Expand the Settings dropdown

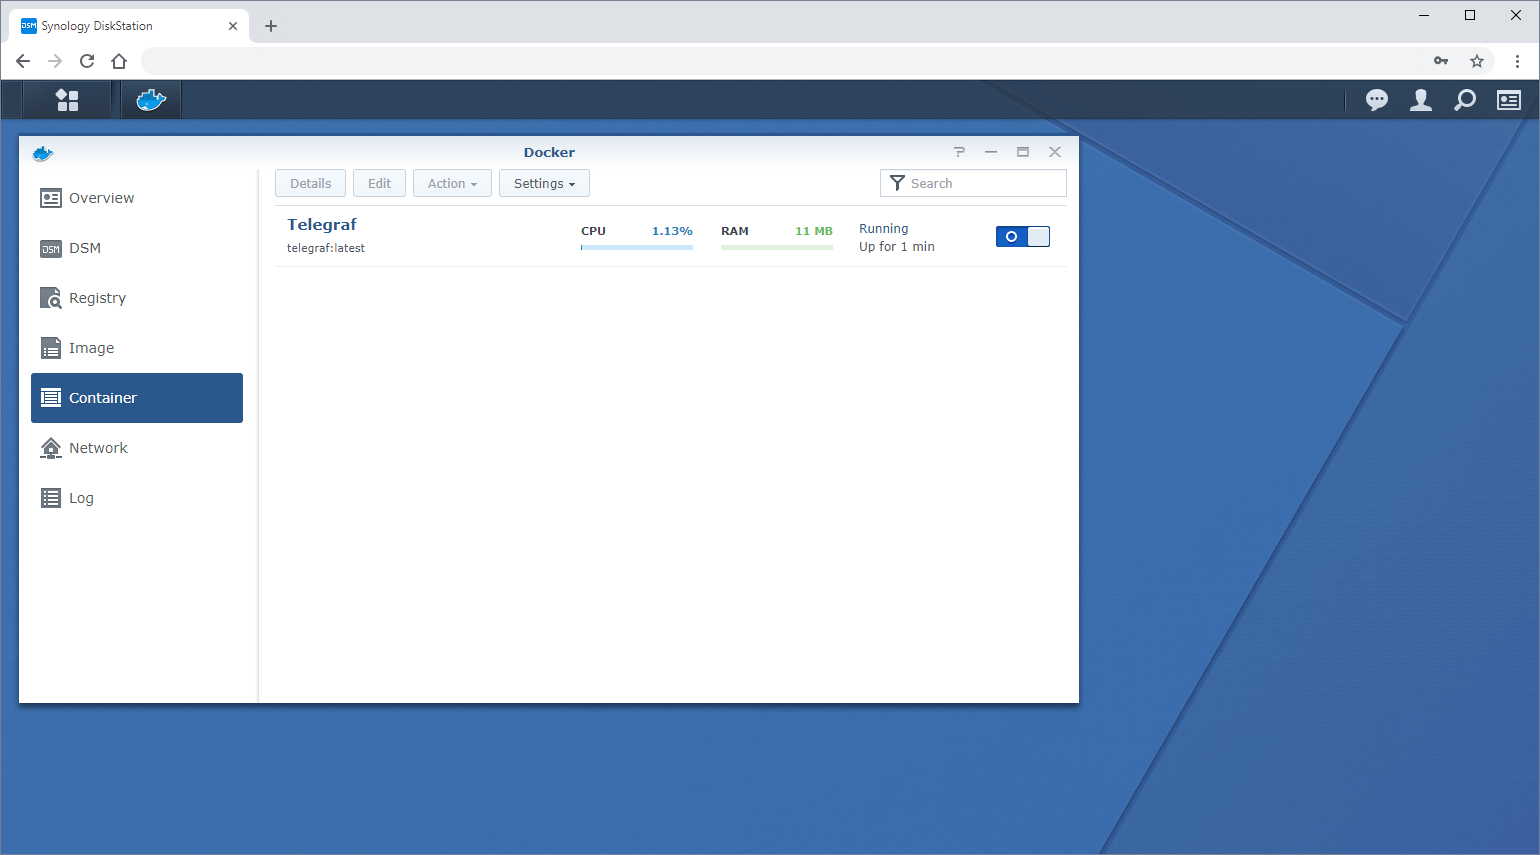(544, 183)
